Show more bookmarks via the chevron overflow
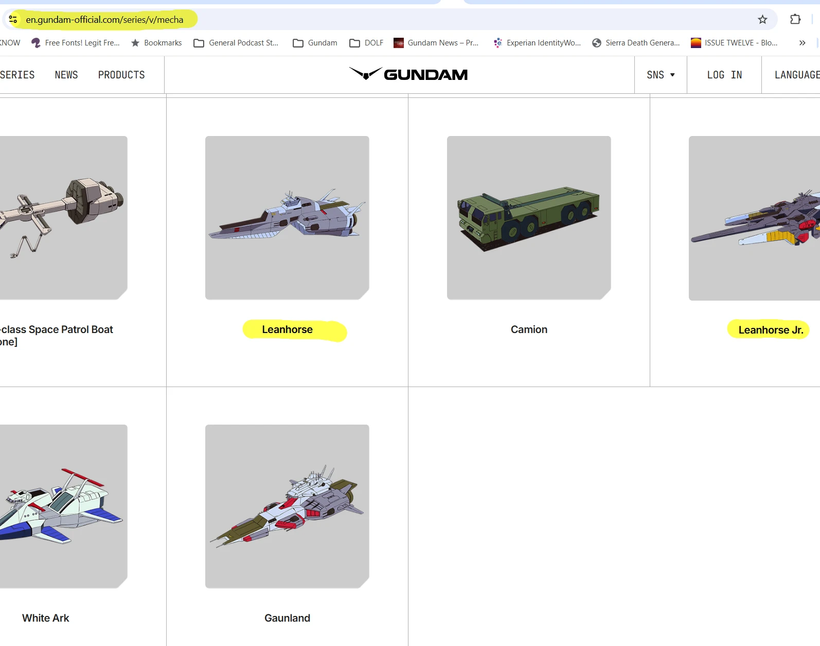This screenshot has height=646, width=820. (802, 43)
